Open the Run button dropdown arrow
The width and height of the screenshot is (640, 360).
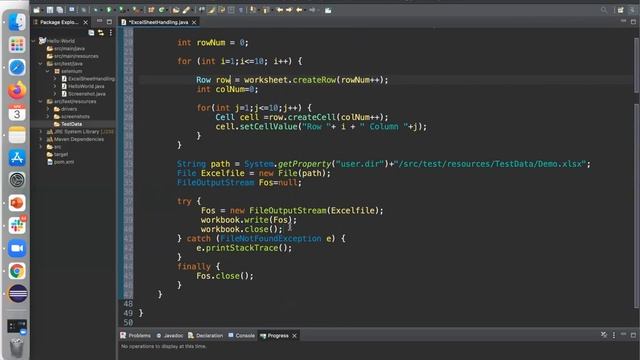pos(114,10)
